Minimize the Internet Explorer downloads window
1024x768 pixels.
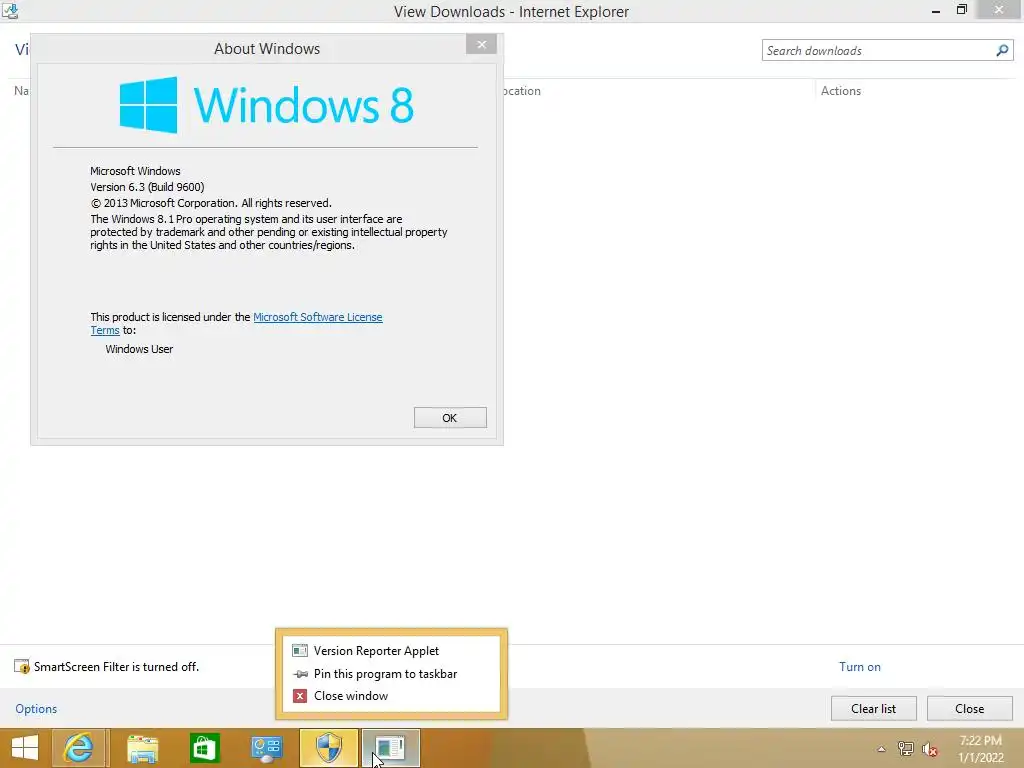(x=936, y=10)
